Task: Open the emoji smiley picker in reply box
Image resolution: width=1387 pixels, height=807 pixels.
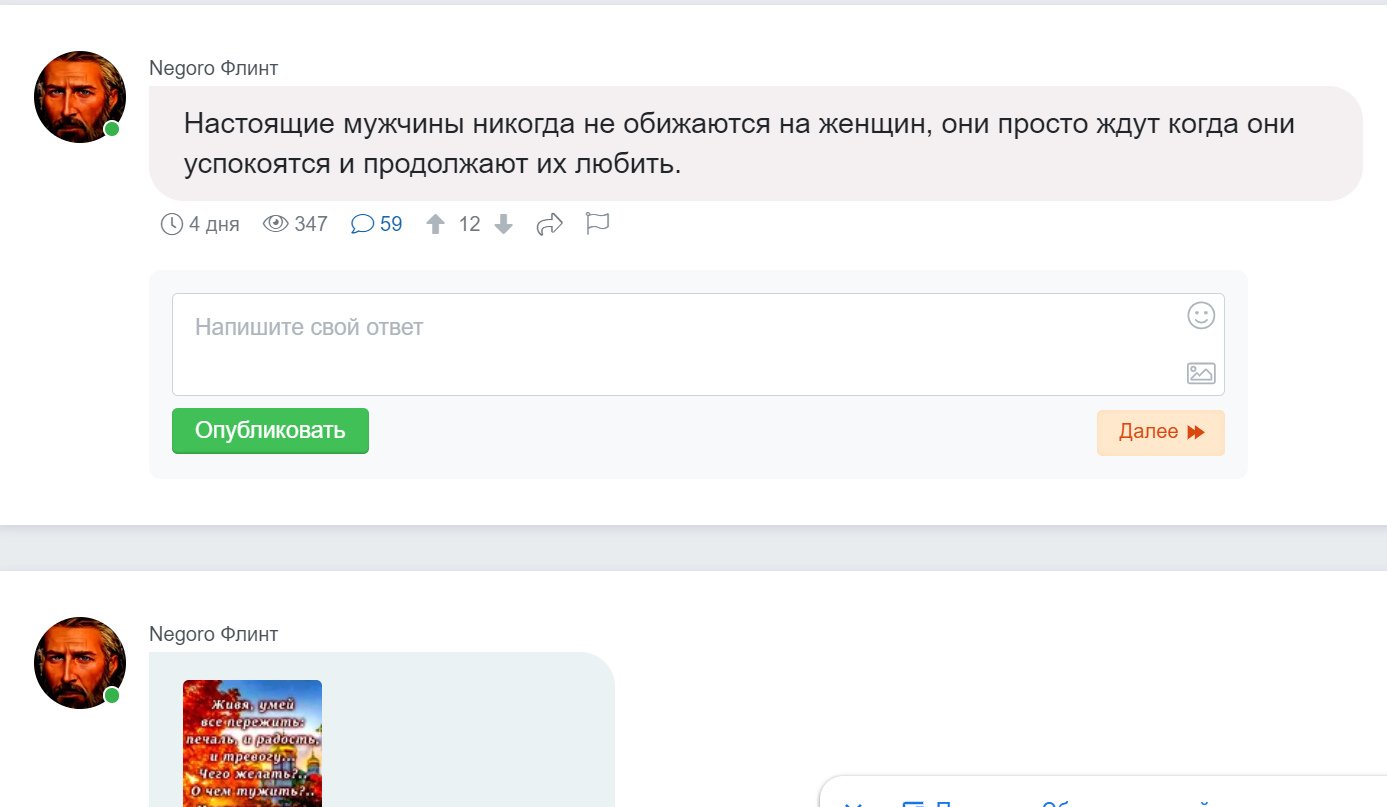Action: (1201, 316)
